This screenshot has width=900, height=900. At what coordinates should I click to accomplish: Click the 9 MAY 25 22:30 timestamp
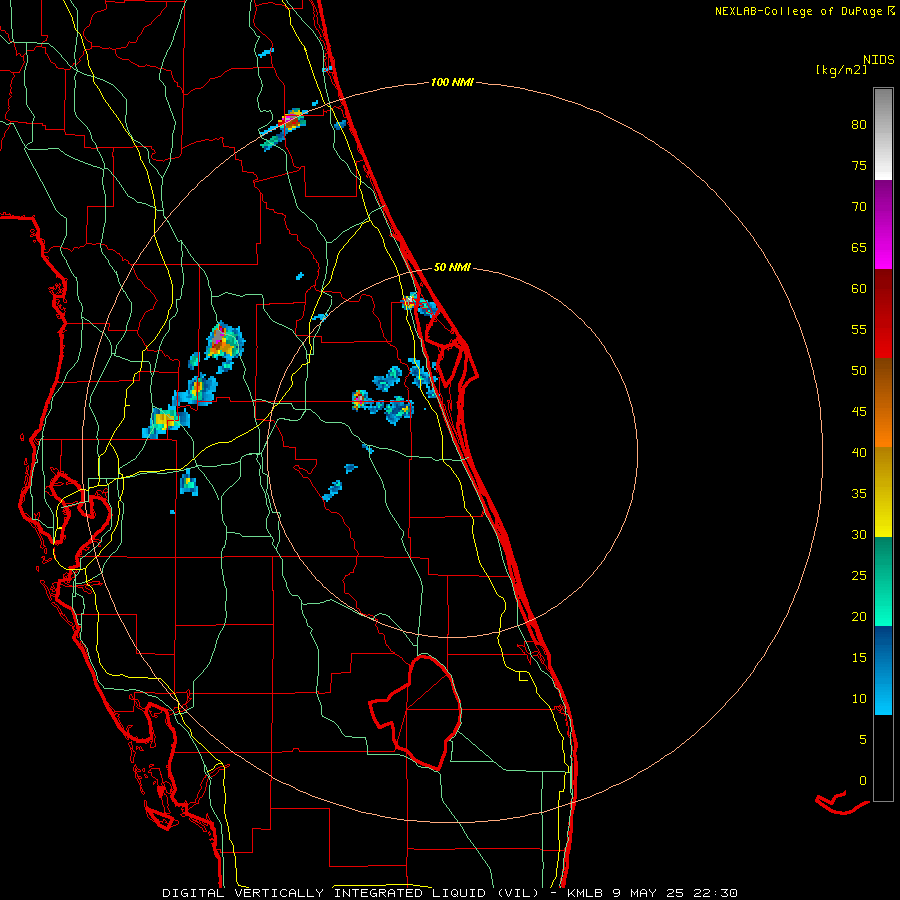tap(677, 893)
